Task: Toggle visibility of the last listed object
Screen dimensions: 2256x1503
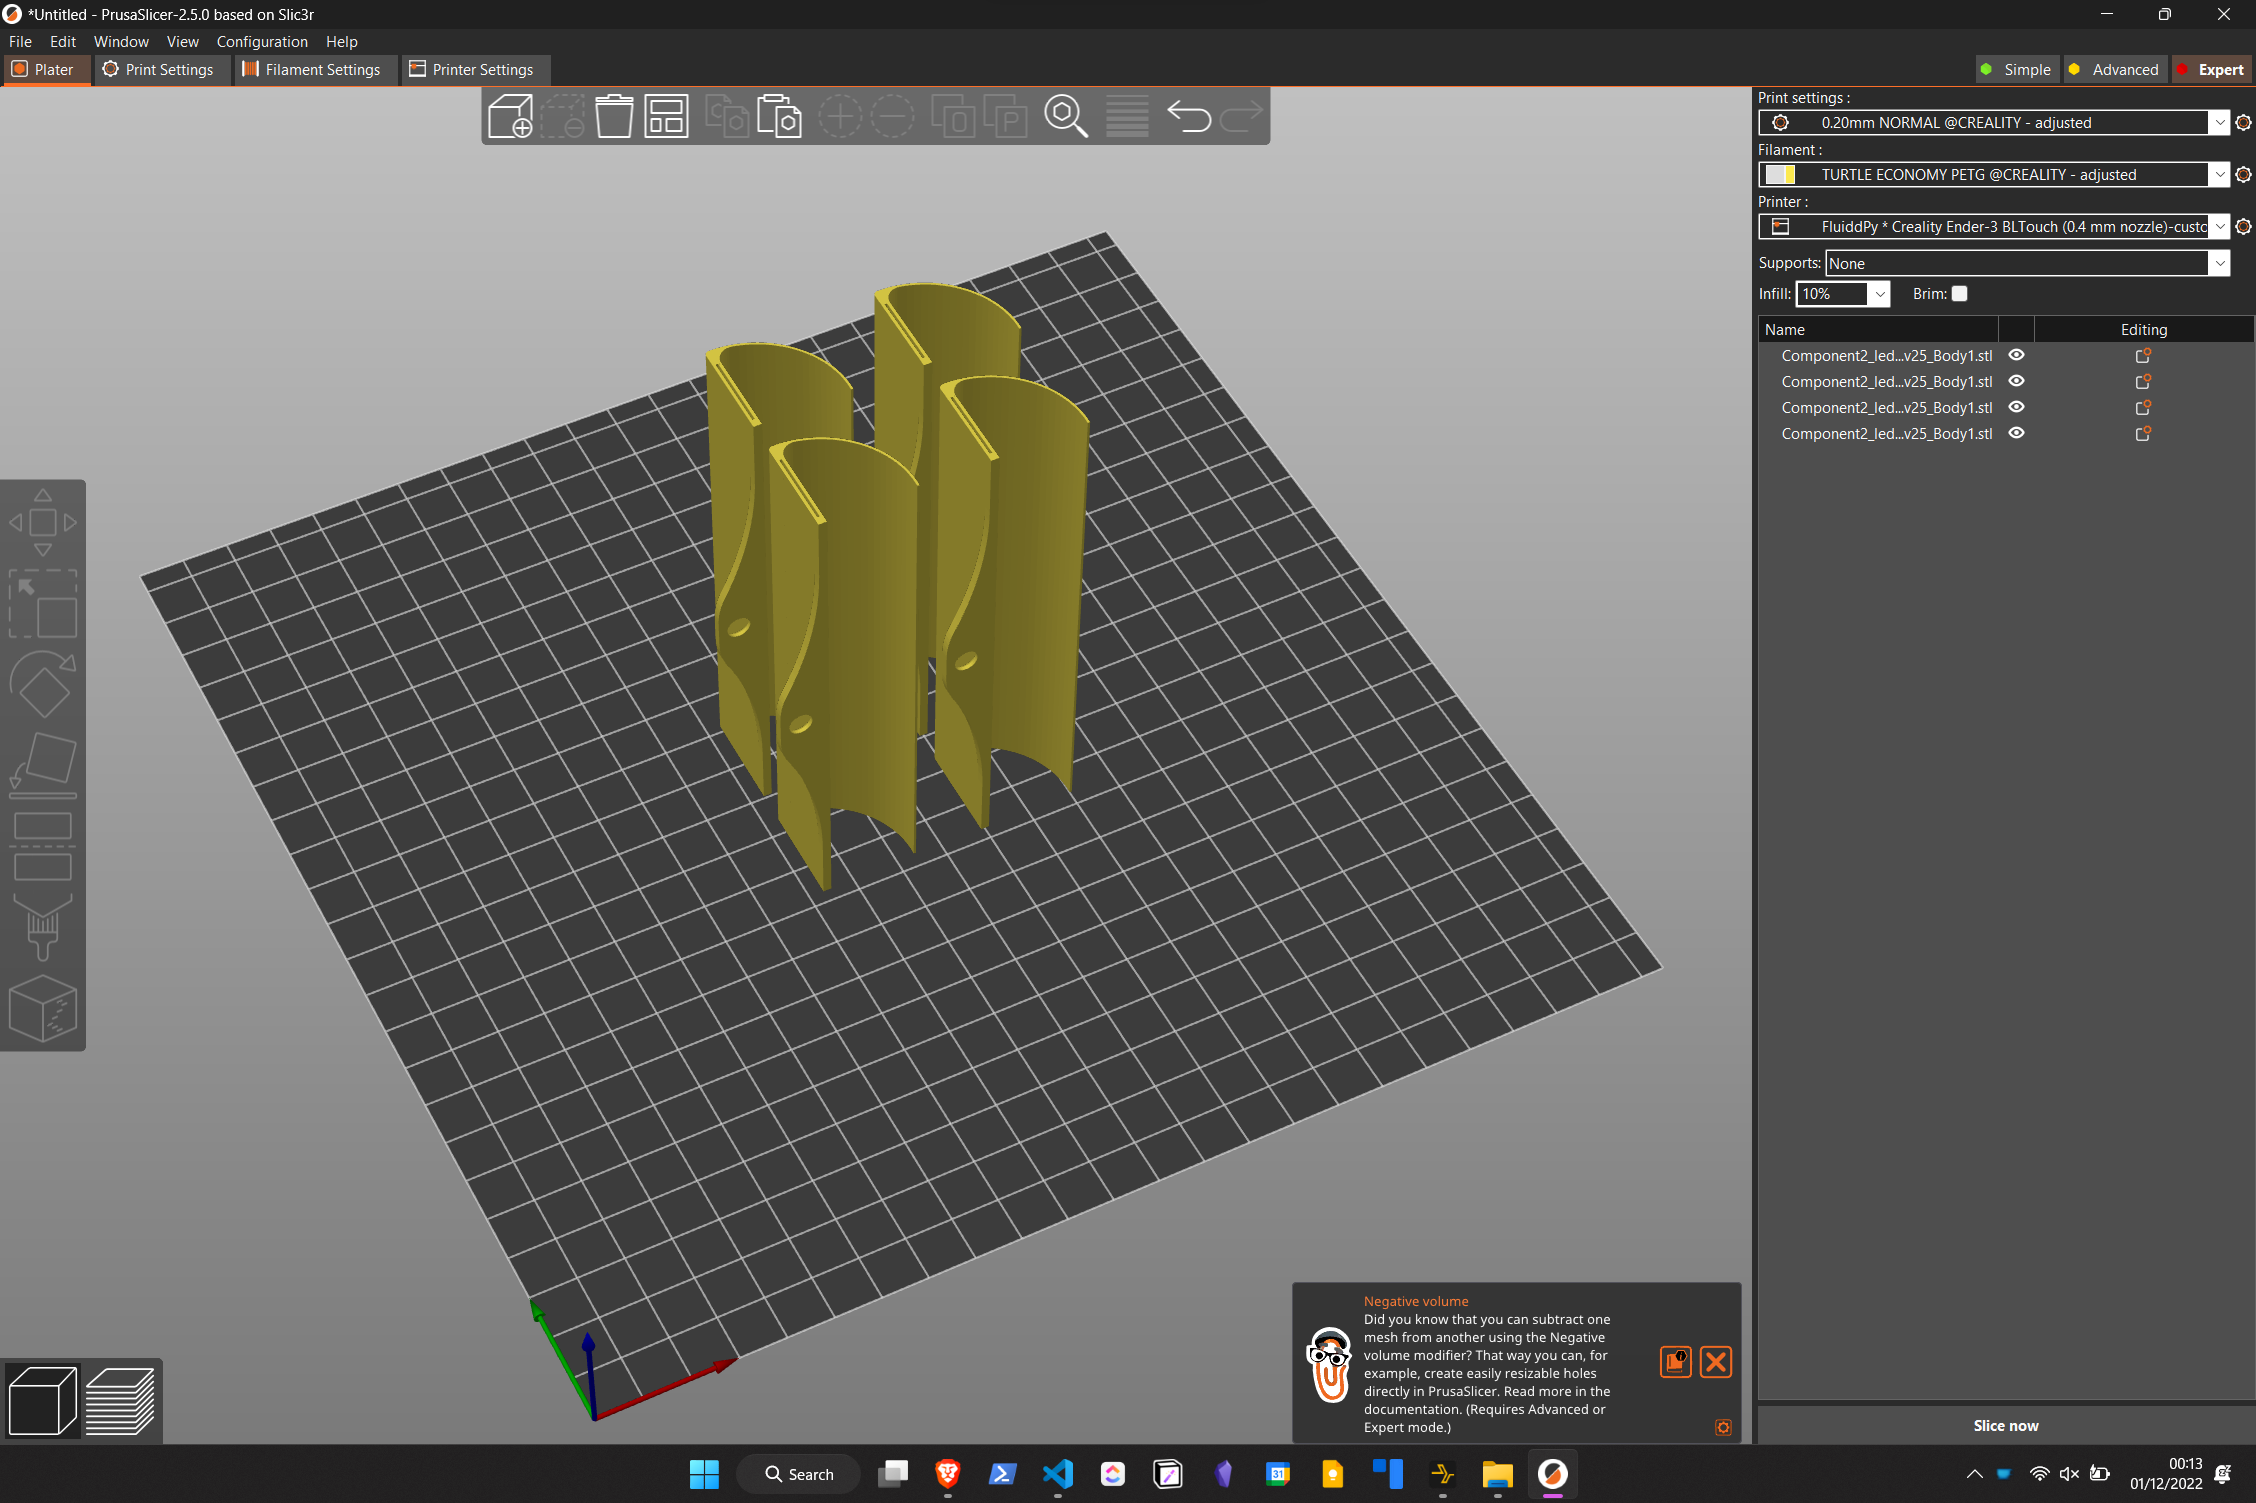Action: tap(2017, 433)
